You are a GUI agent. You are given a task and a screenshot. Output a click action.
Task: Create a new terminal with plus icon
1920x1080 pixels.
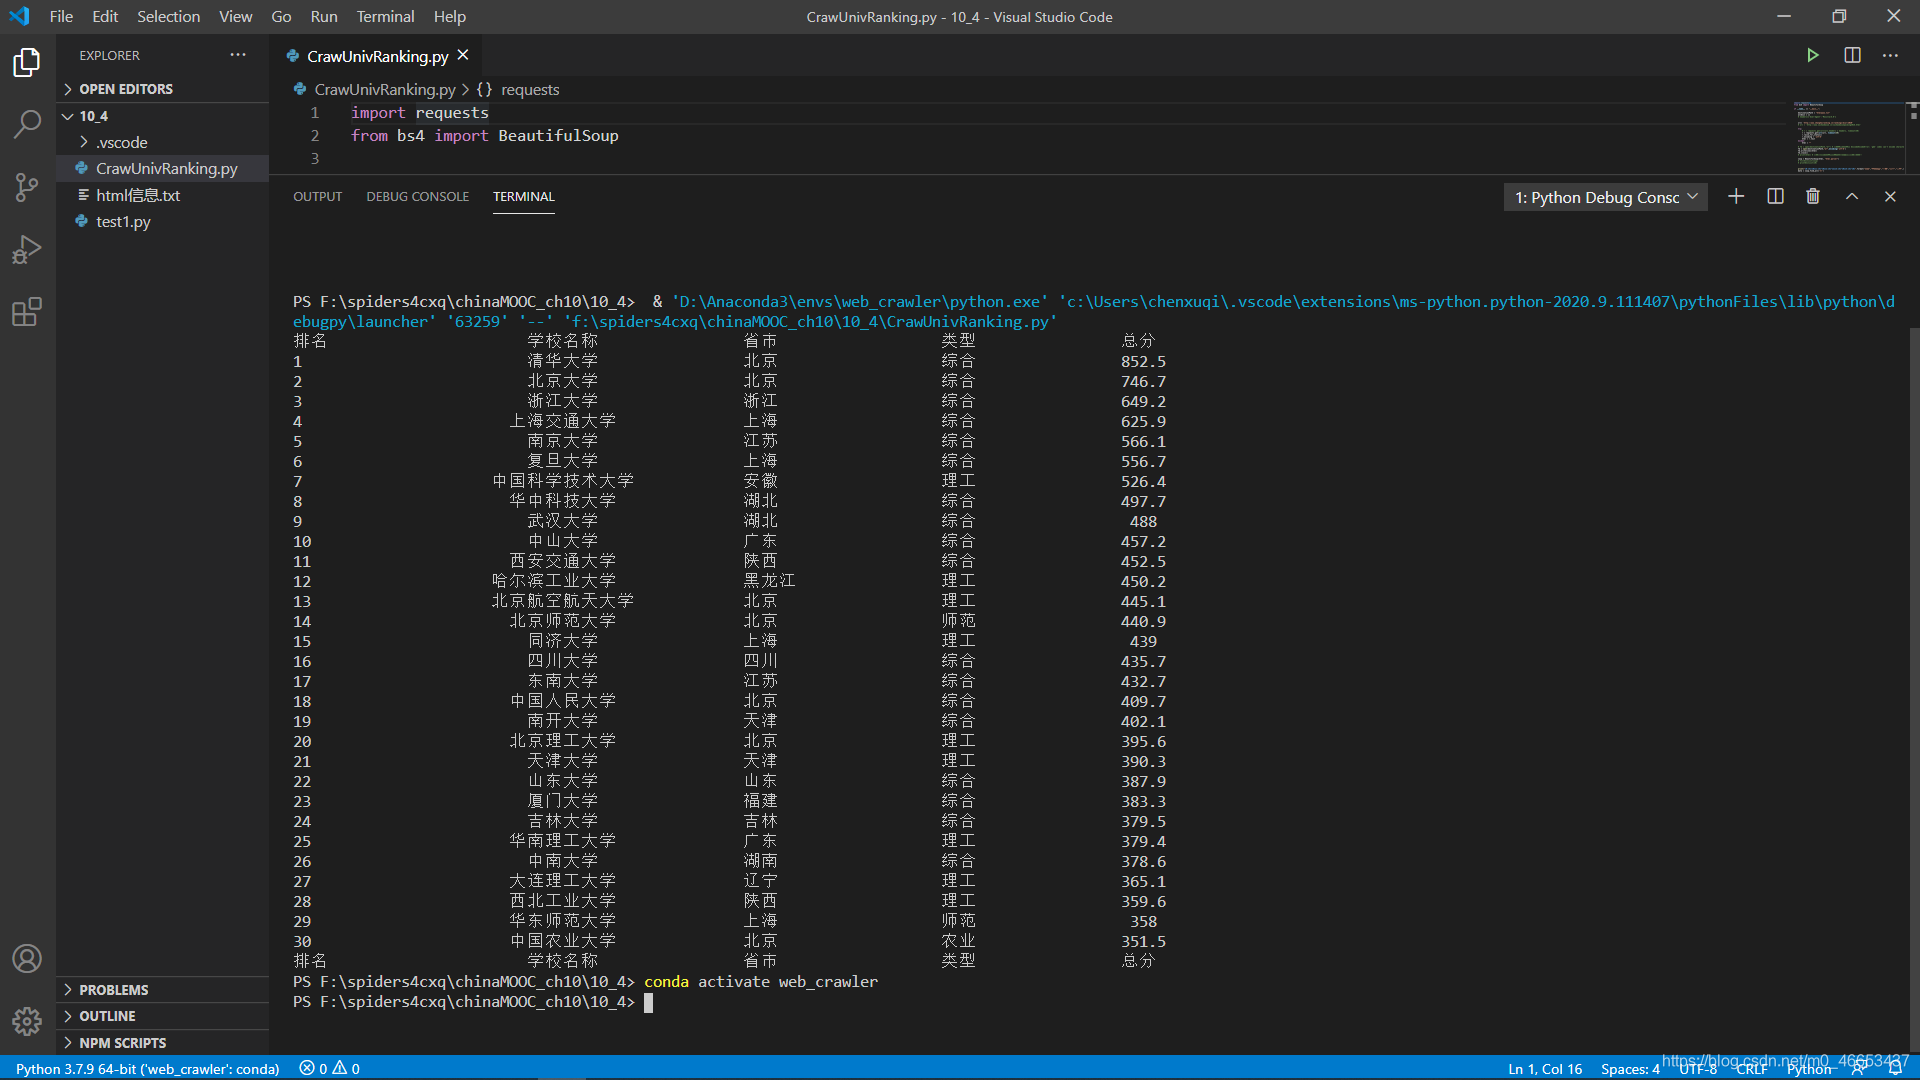click(x=1736, y=197)
